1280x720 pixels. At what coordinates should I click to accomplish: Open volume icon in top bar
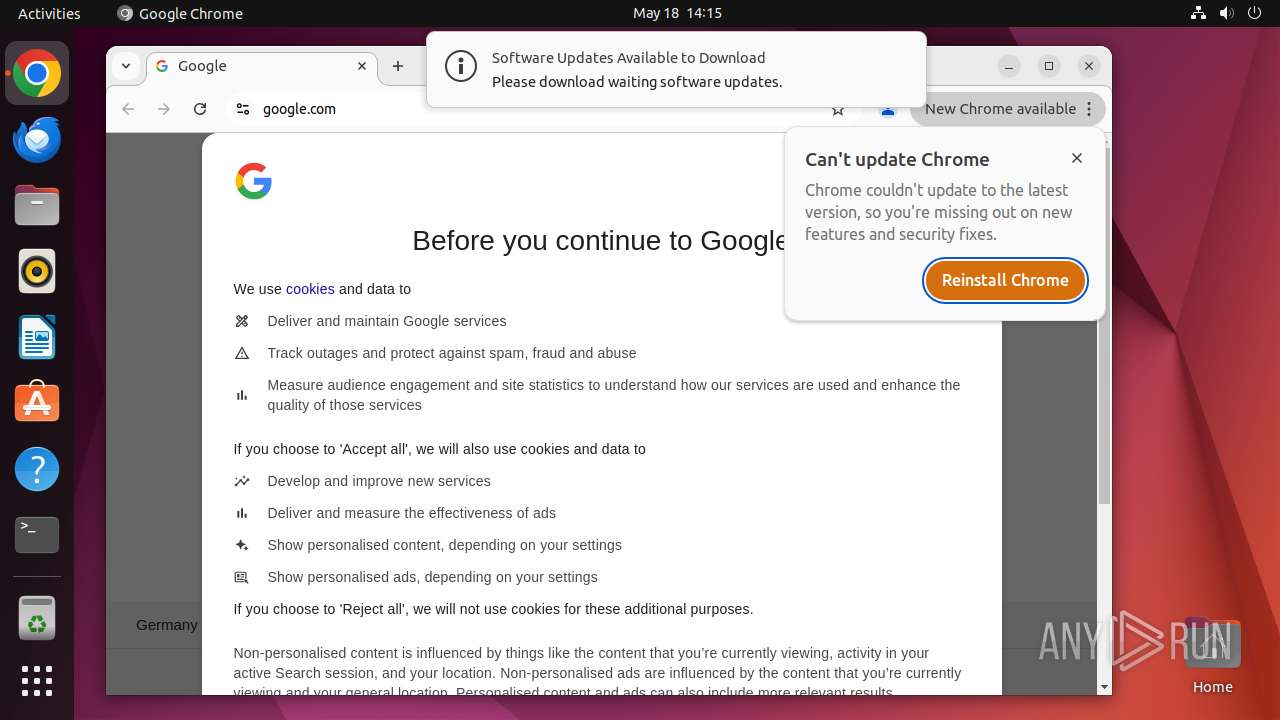[1227, 13]
